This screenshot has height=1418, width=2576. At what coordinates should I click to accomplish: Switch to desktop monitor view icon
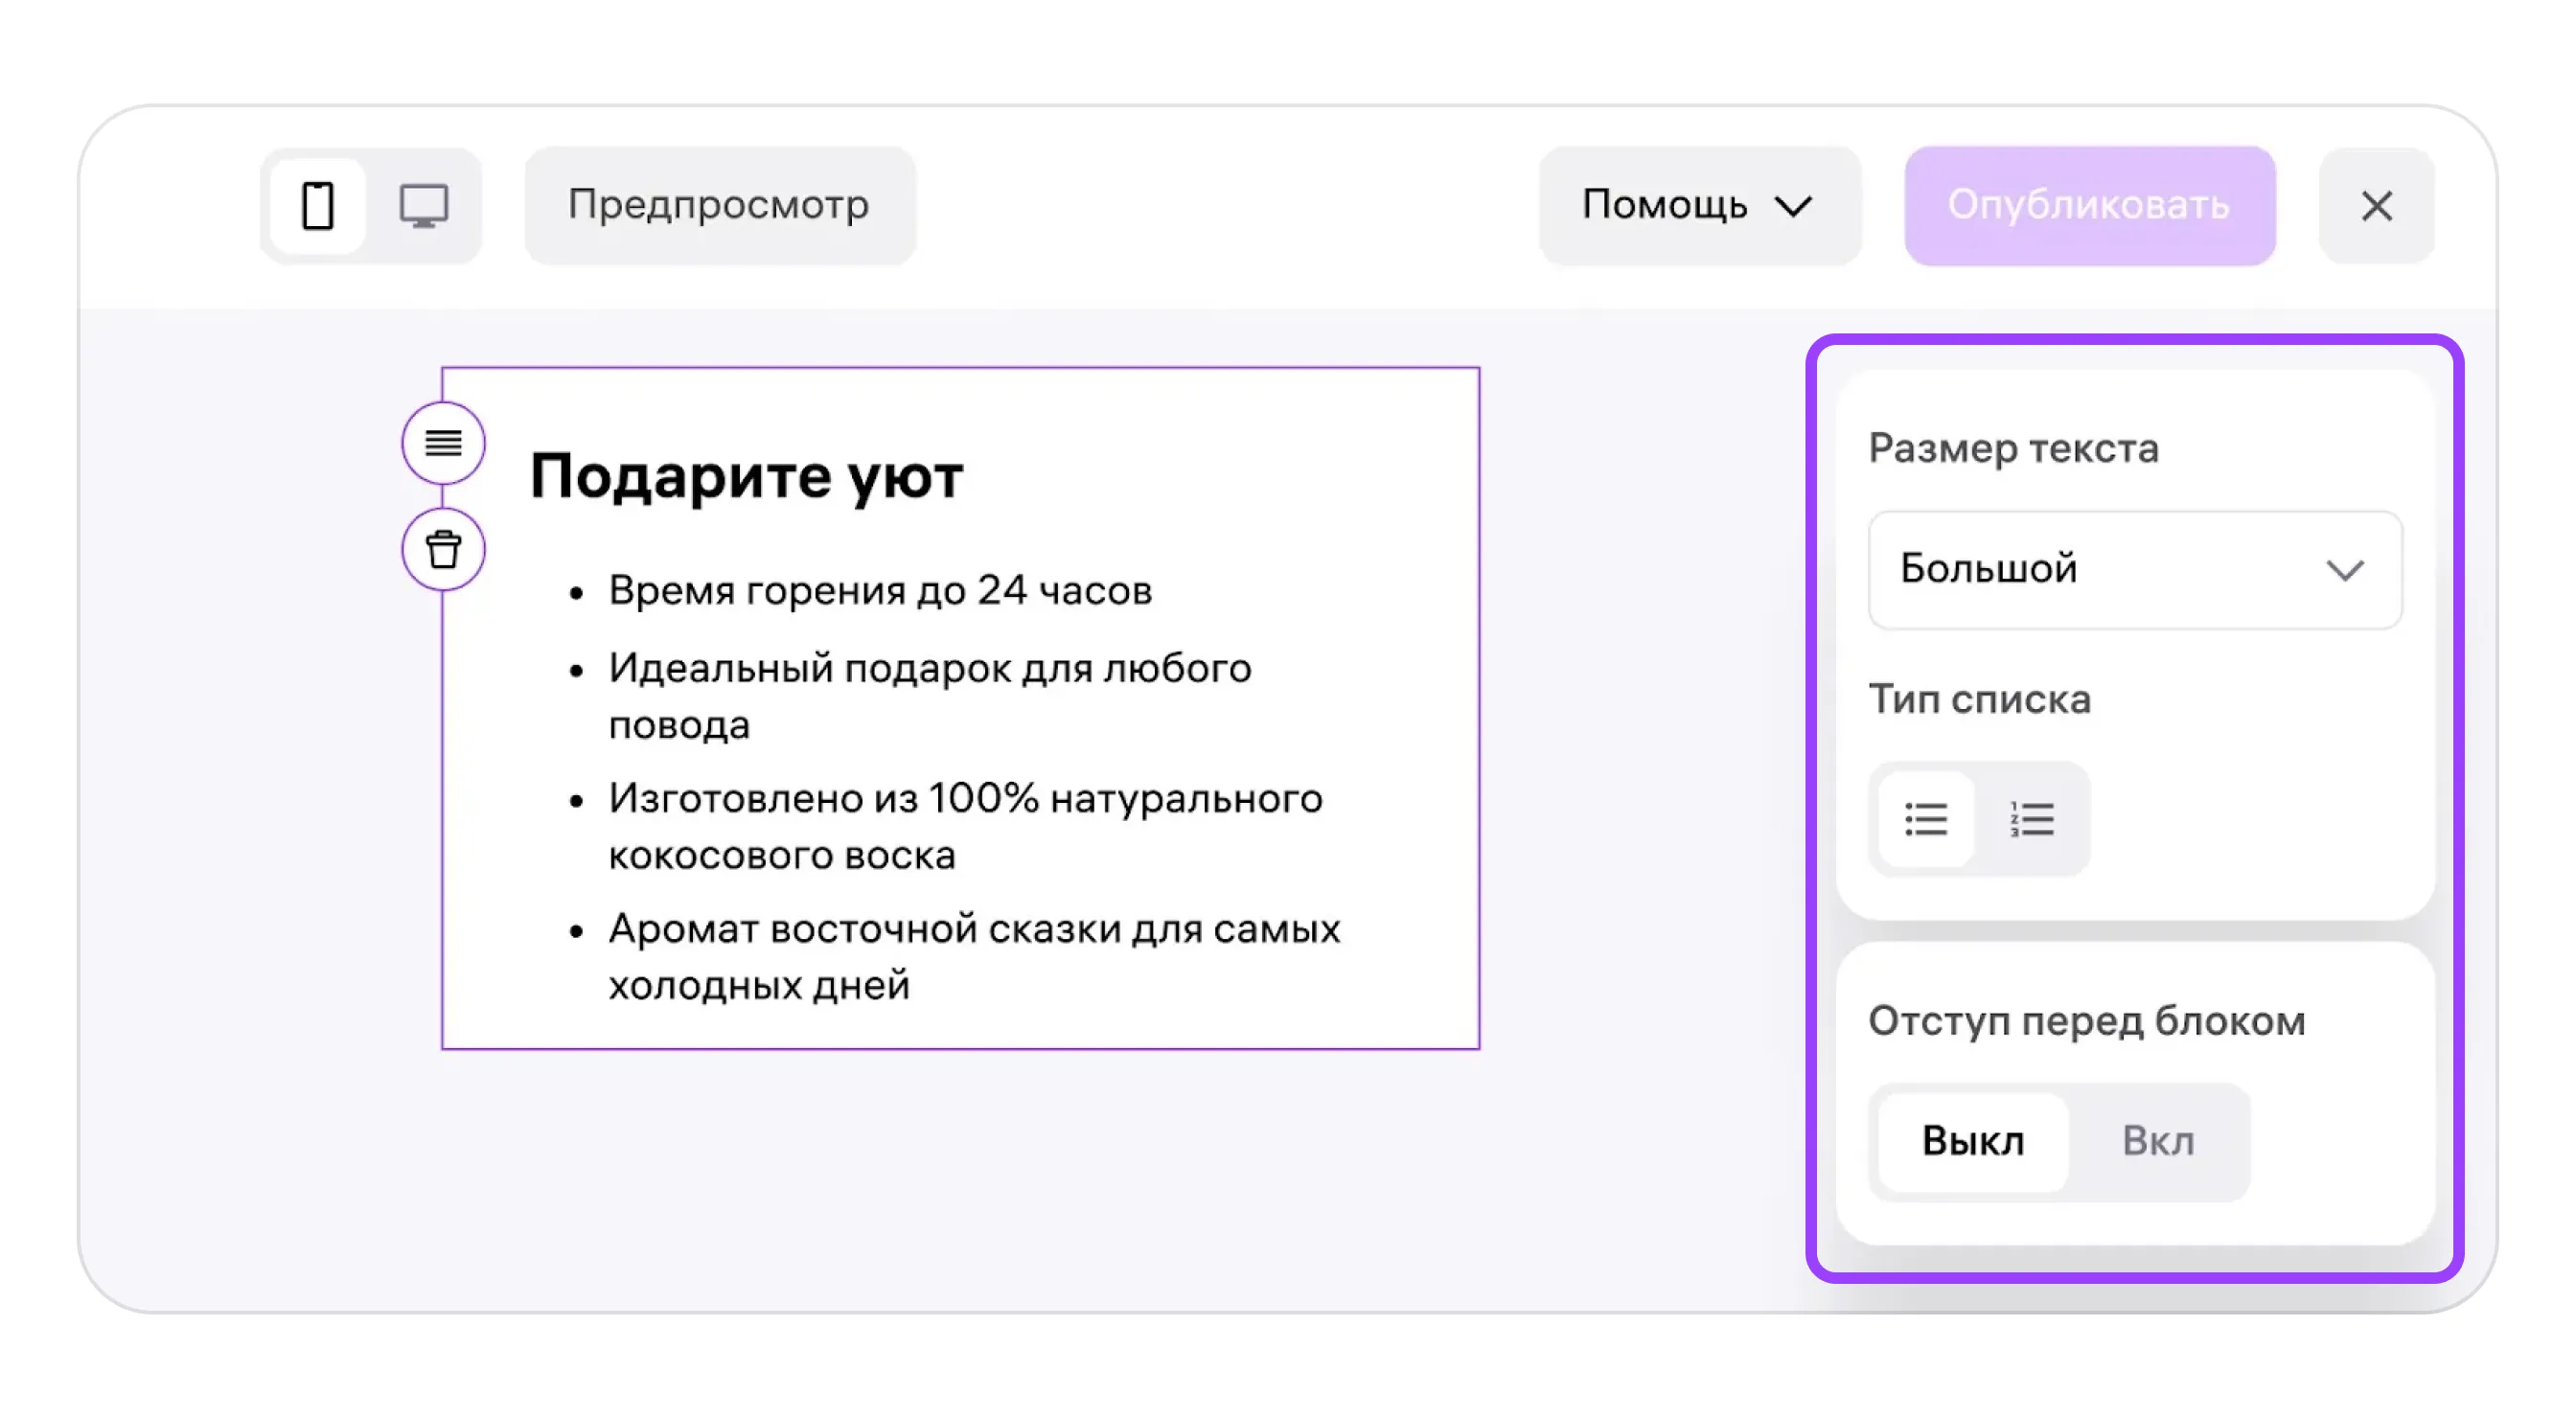coord(424,206)
